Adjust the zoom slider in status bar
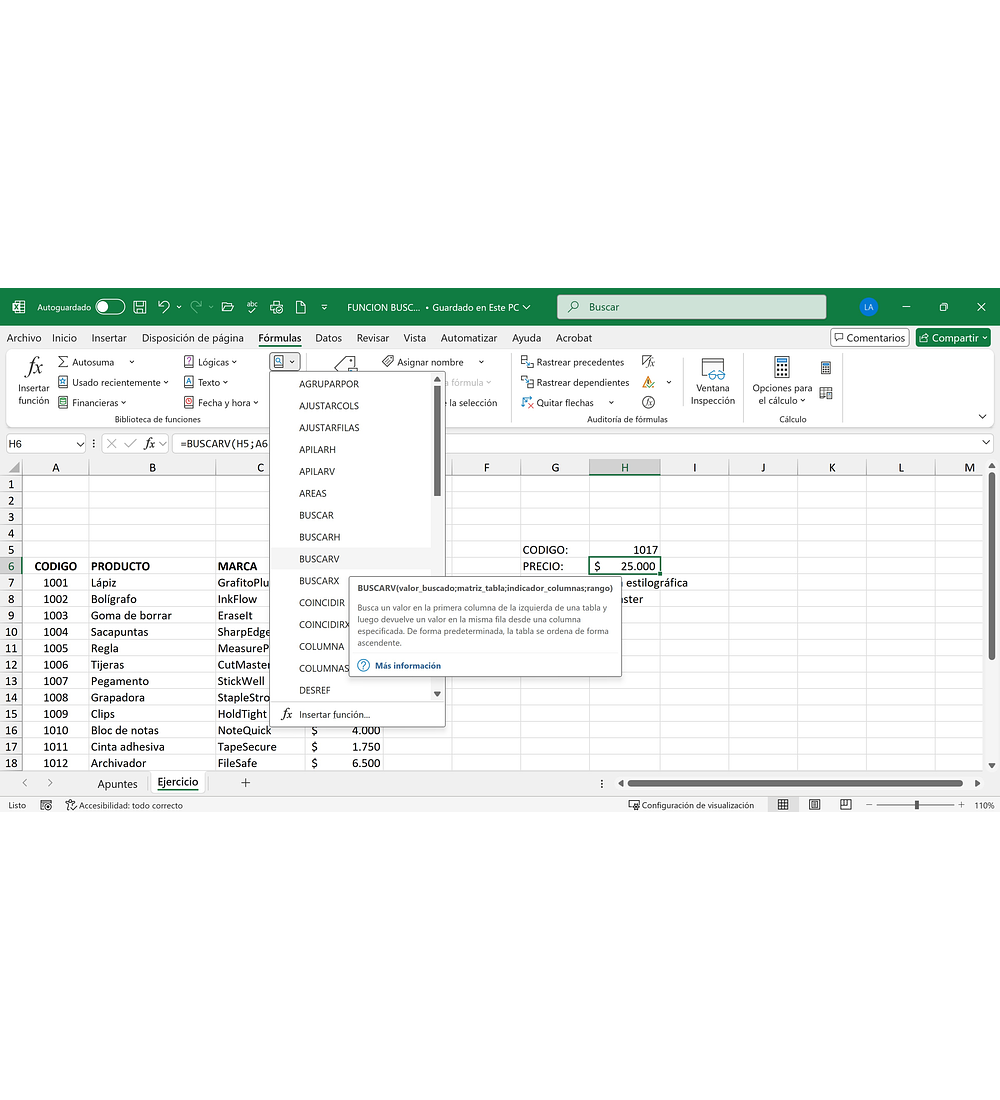 [x=916, y=805]
